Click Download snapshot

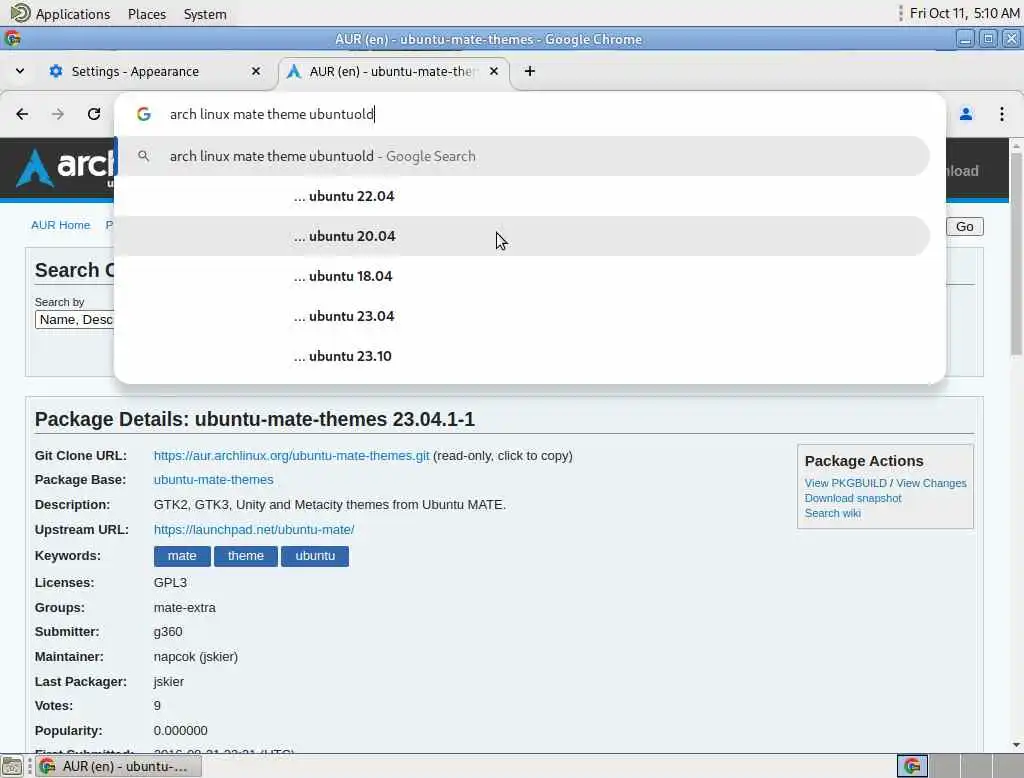(x=852, y=498)
